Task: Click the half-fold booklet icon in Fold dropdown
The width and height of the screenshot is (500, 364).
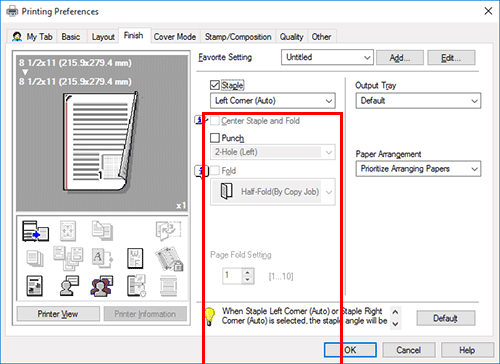Action: tap(227, 191)
